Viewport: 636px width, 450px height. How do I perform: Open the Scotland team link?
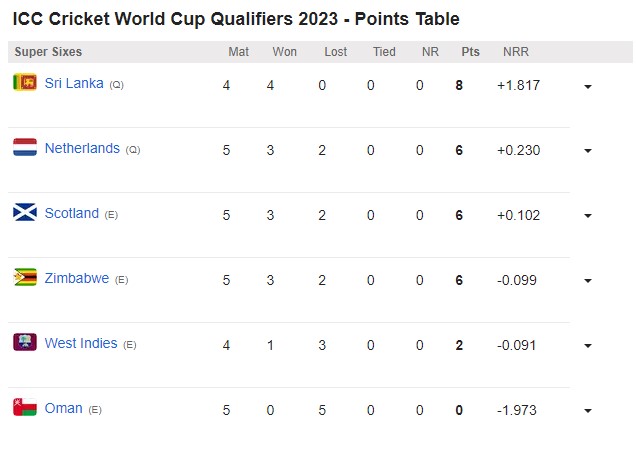[72, 214]
